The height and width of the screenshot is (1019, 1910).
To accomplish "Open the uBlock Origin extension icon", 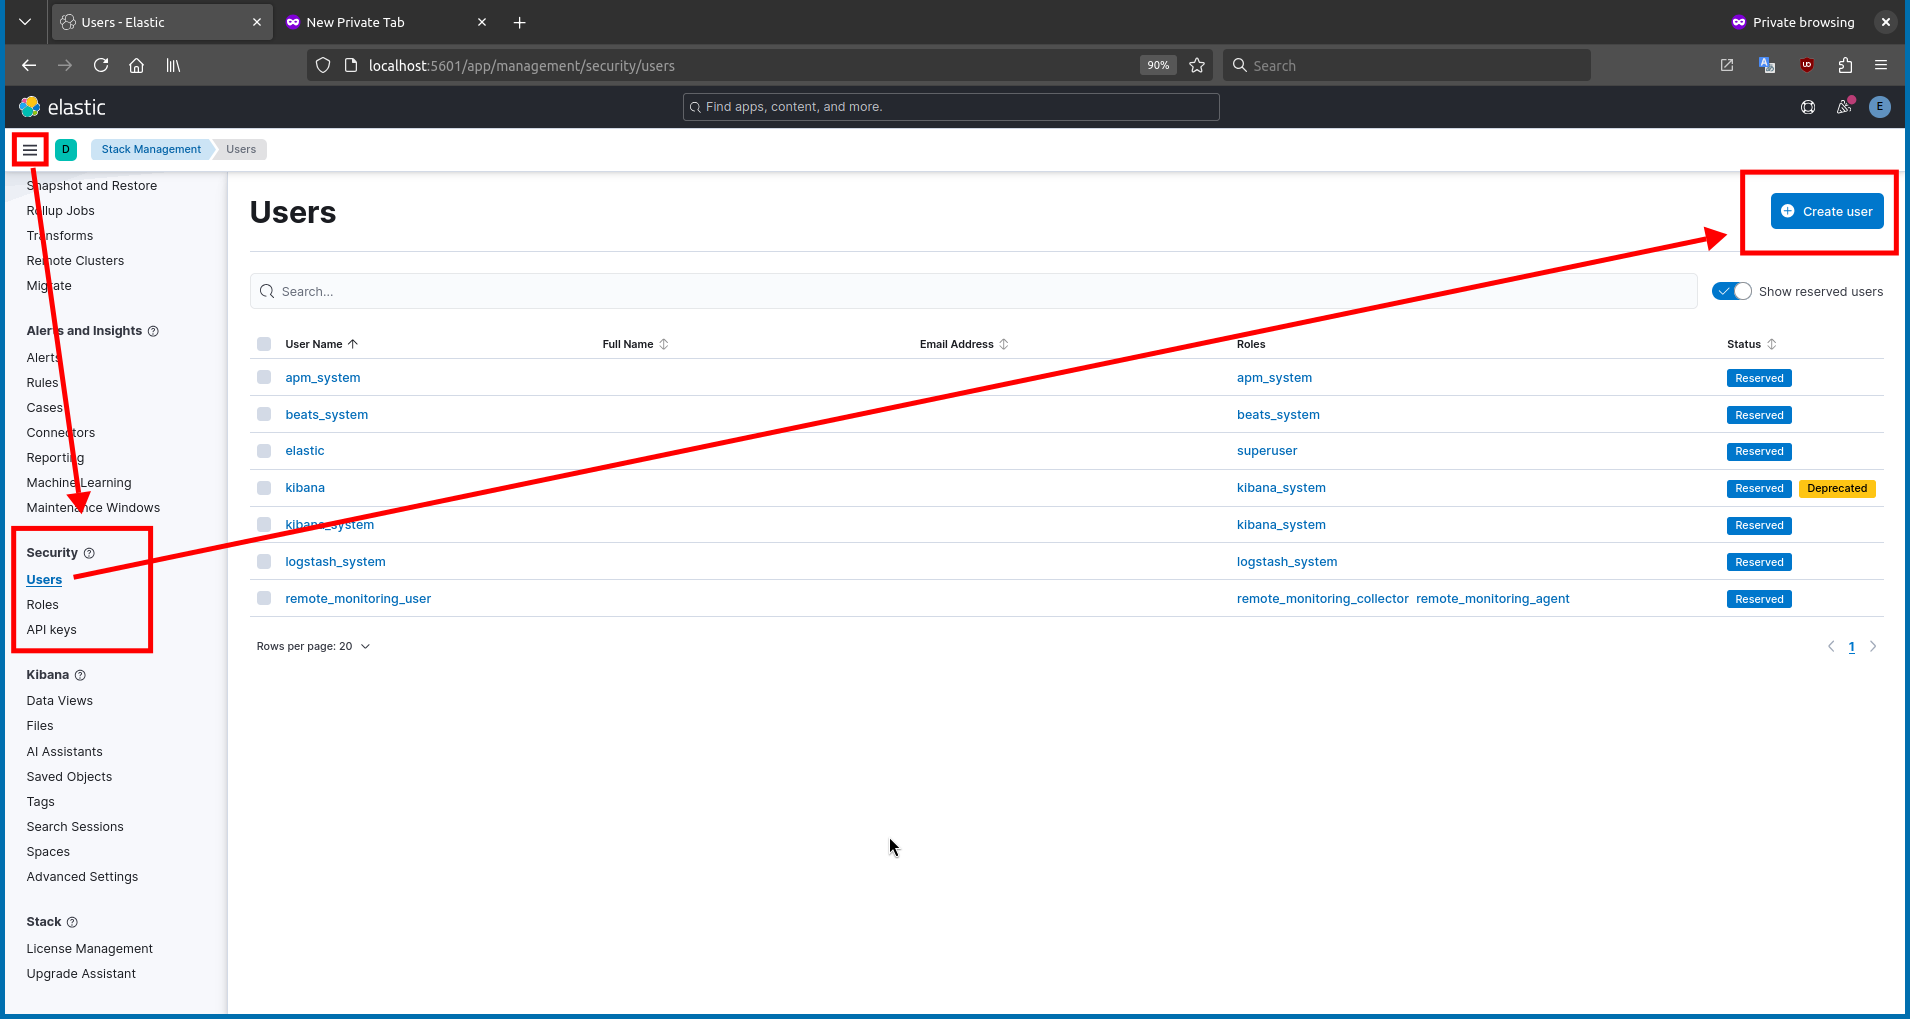I will coord(1807,65).
